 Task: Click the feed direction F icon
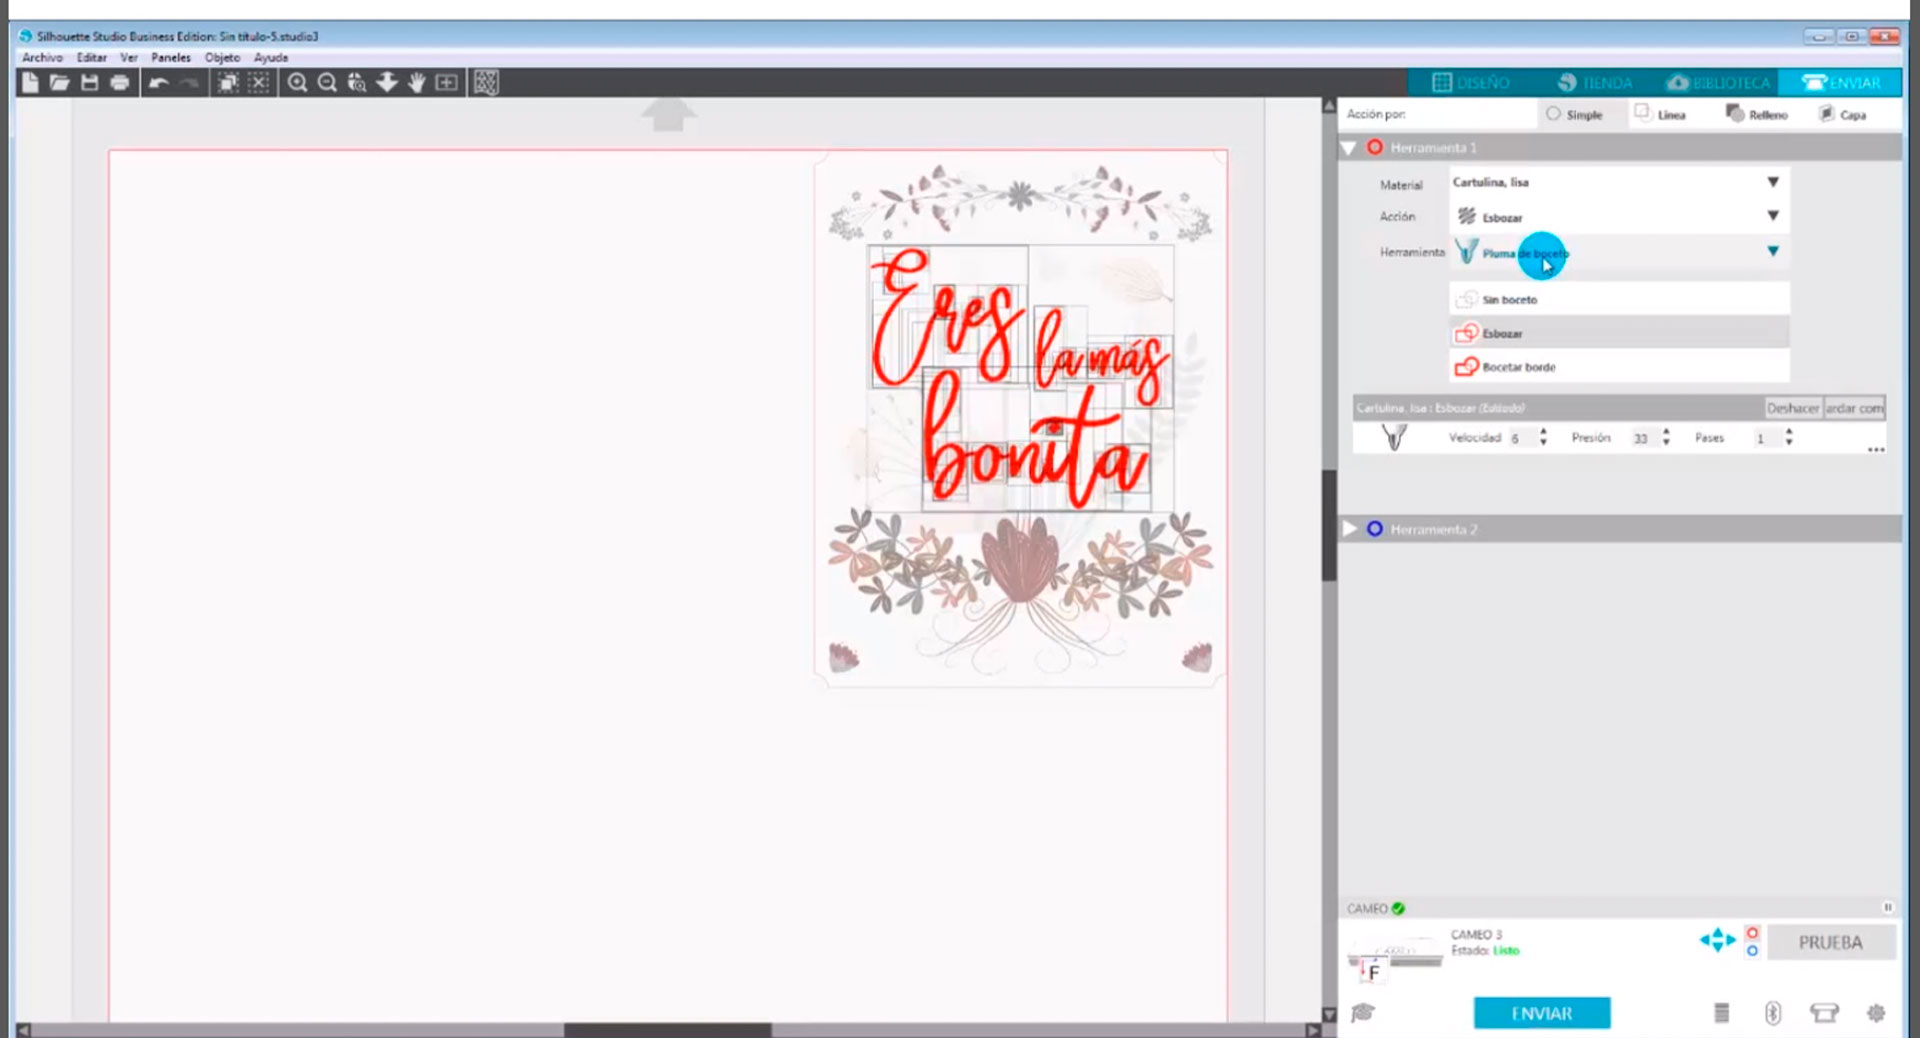(x=1374, y=972)
